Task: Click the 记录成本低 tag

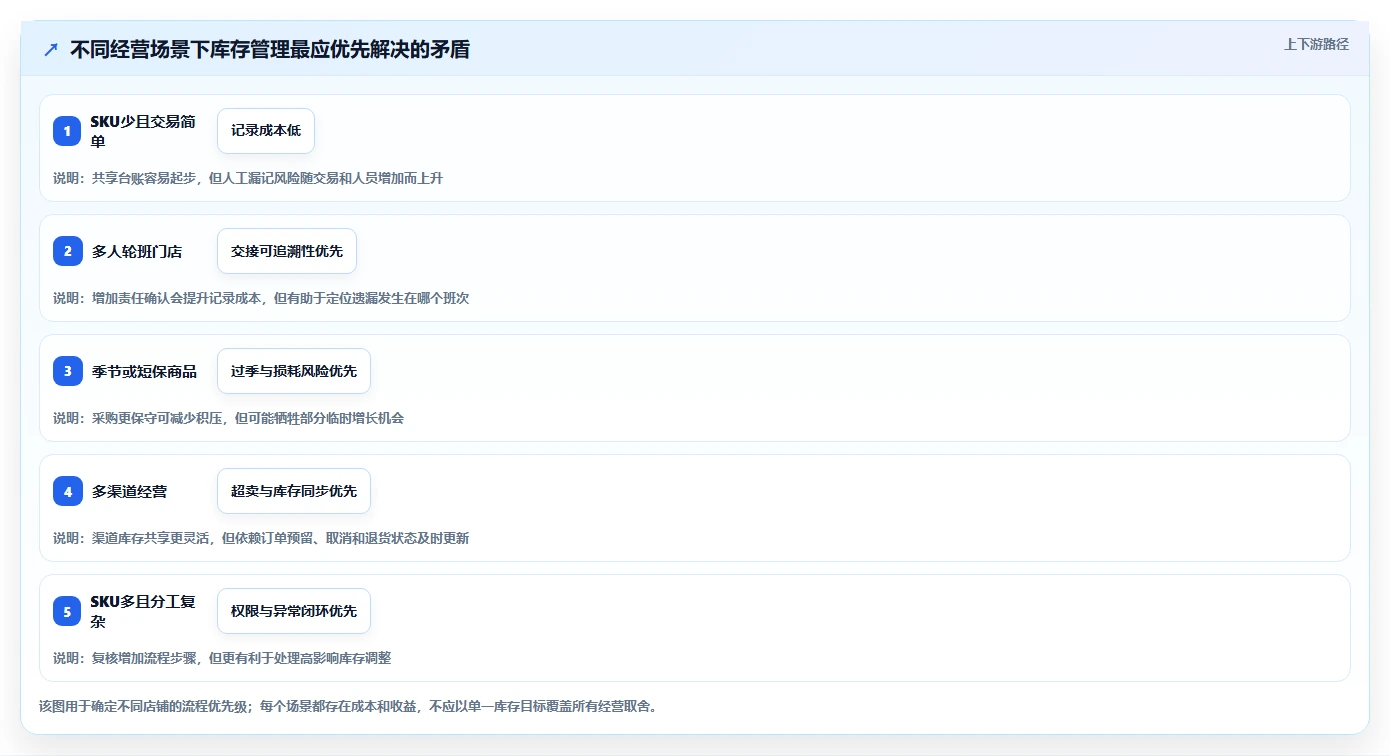Action: click(266, 131)
